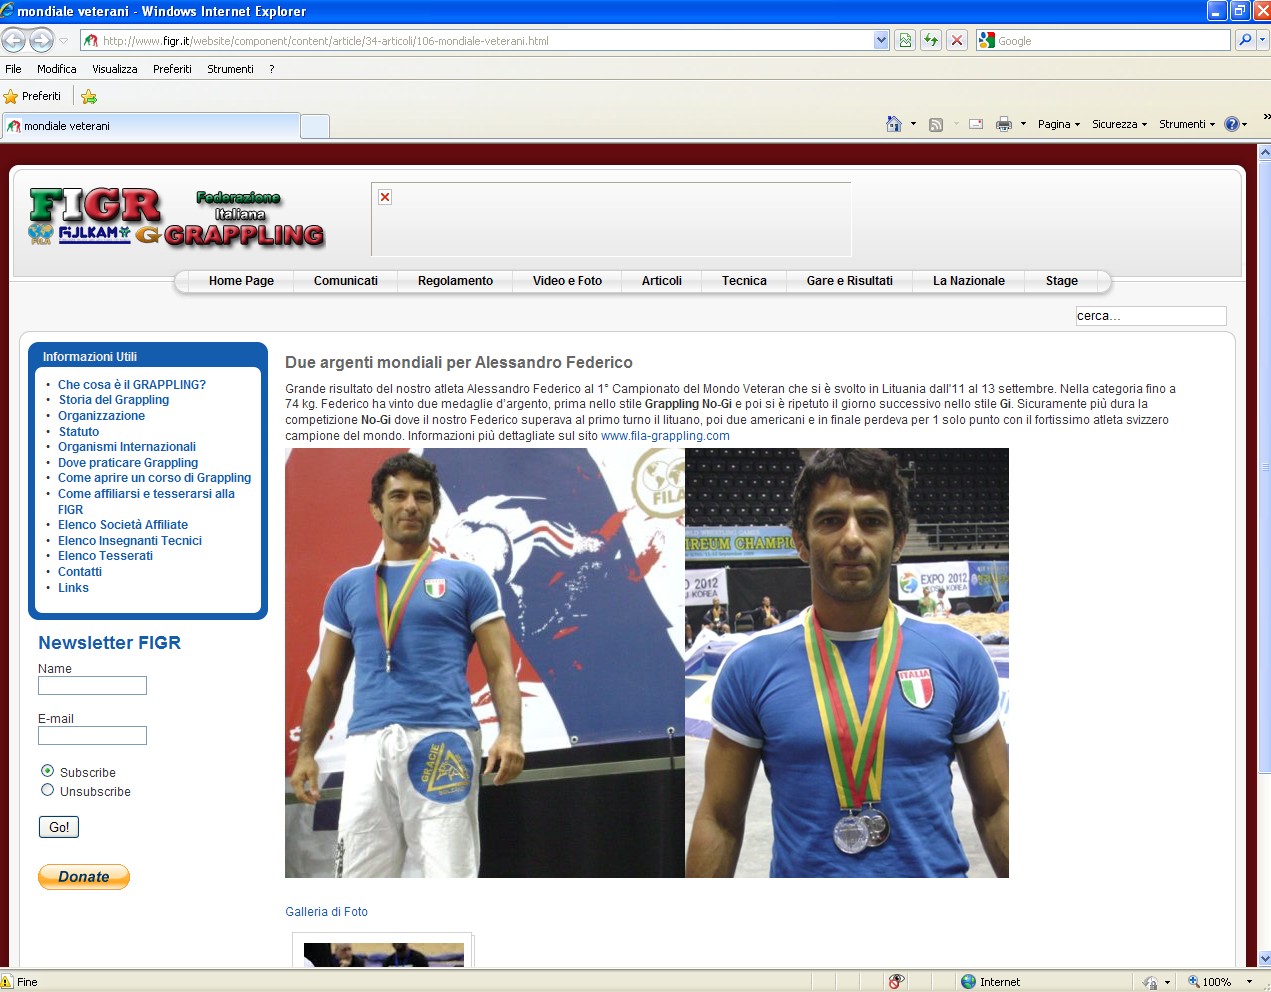Screen dimensions: 1271x992
Task: Click the newsletter E-mail input field
Action: [x=92, y=736]
